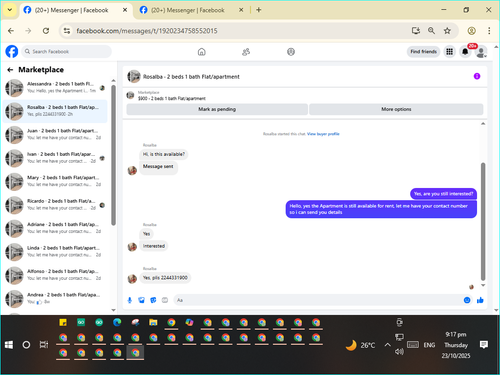Open the View buyer profile link
Screen dimensions: 500x375
(323, 134)
